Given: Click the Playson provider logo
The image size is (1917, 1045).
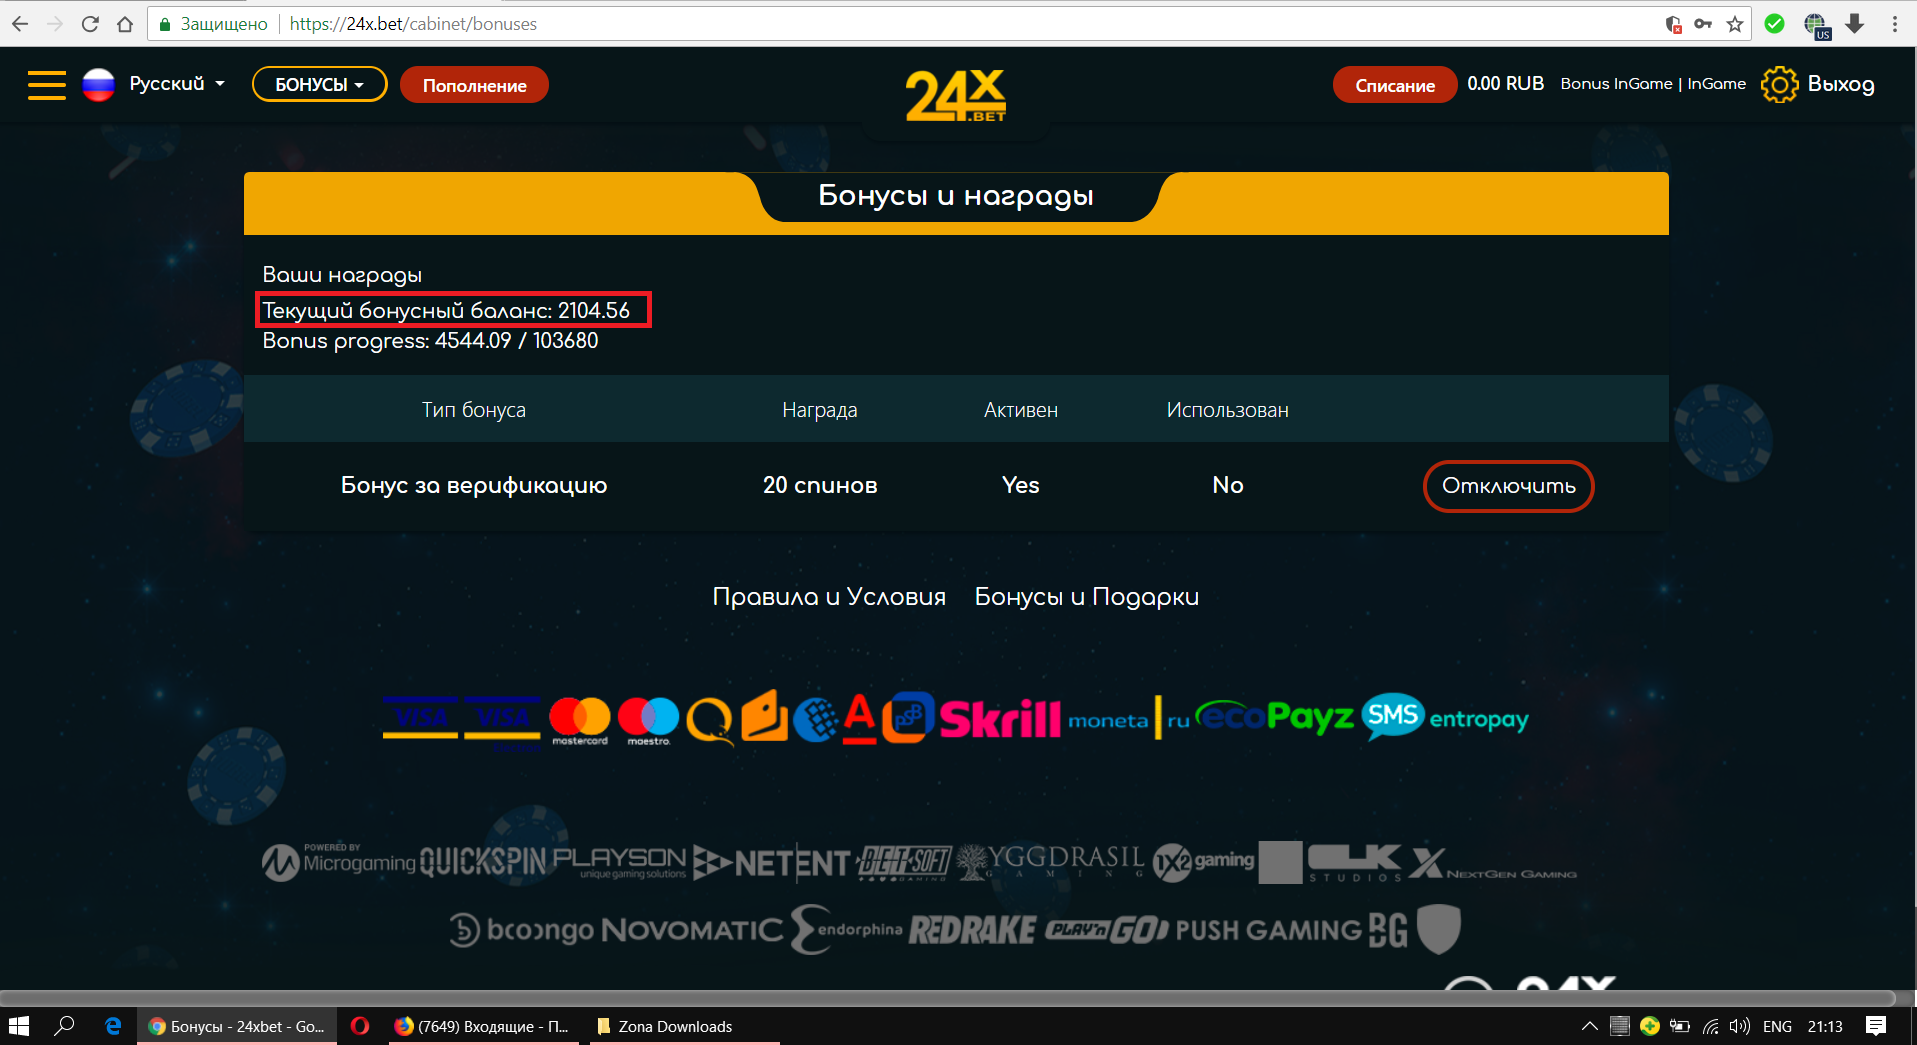Looking at the screenshot, I should tap(620, 861).
